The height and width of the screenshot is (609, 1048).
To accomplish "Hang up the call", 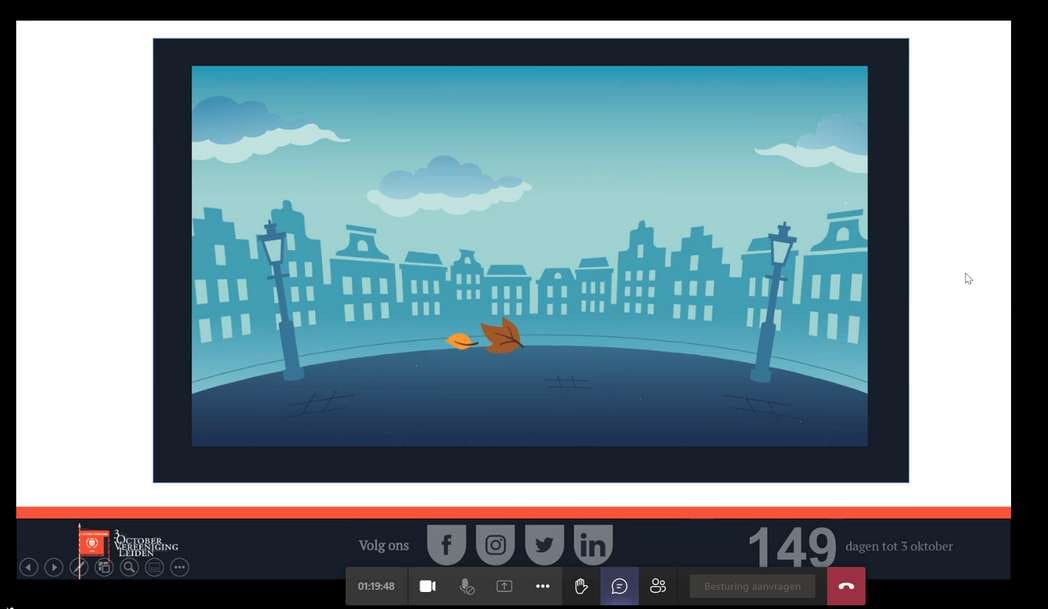I will tap(846, 586).
